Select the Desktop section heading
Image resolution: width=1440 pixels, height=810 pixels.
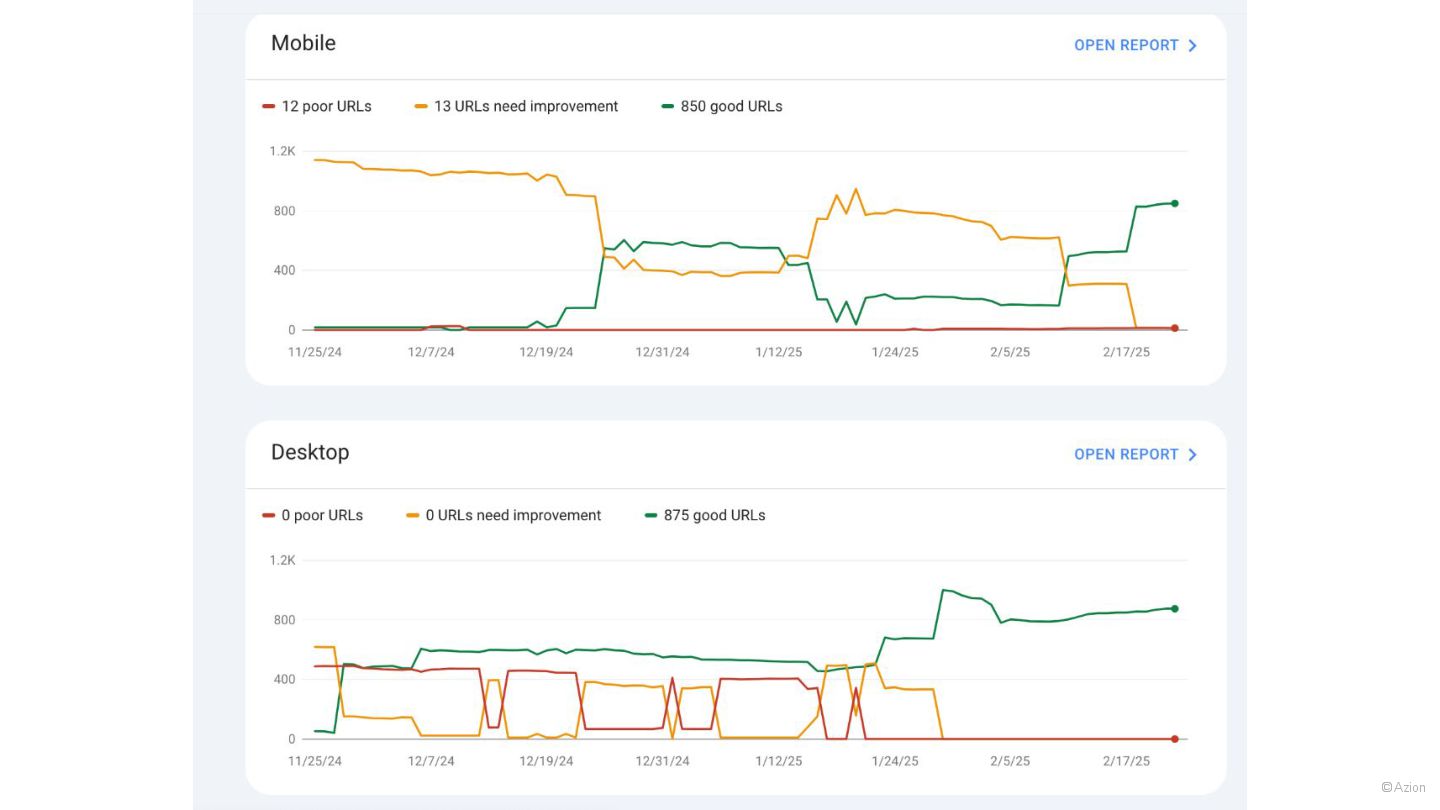coord(310,452)
